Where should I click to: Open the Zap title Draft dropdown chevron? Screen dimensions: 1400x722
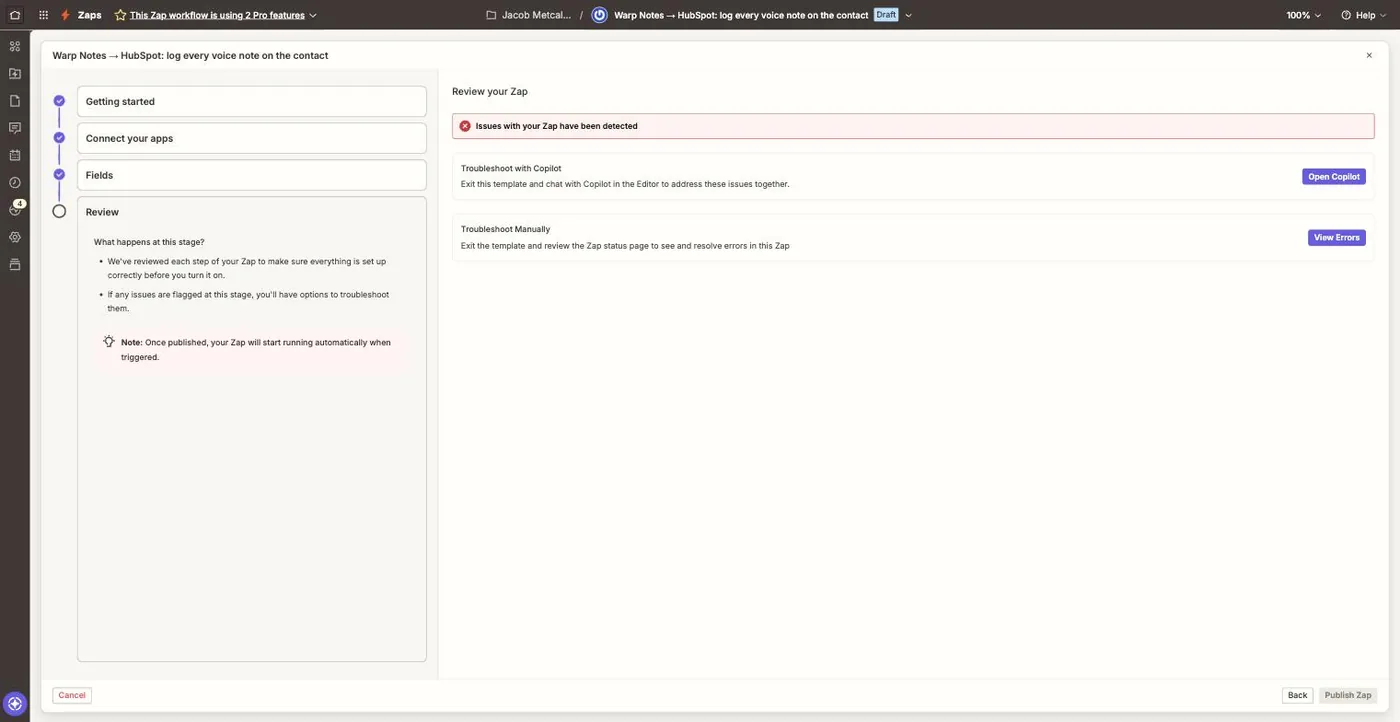click(908, 15)
